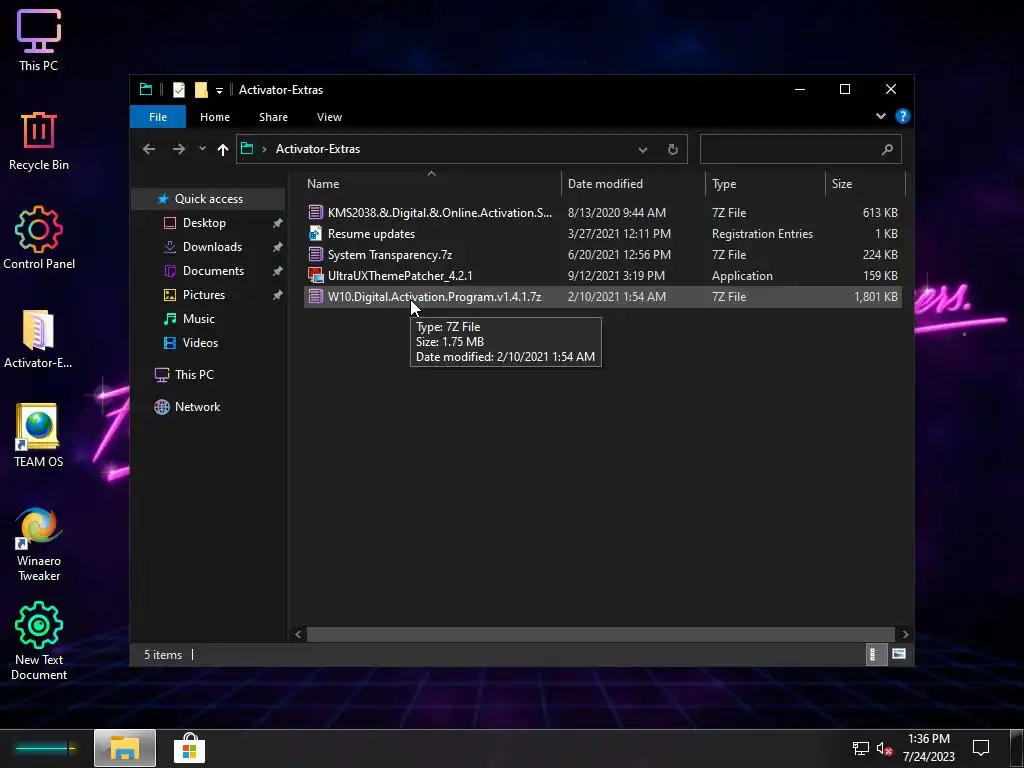This screenshot has width=1024, height=768.
Task: Select the Resume updates registry file
Action: [x=603, y=233]
